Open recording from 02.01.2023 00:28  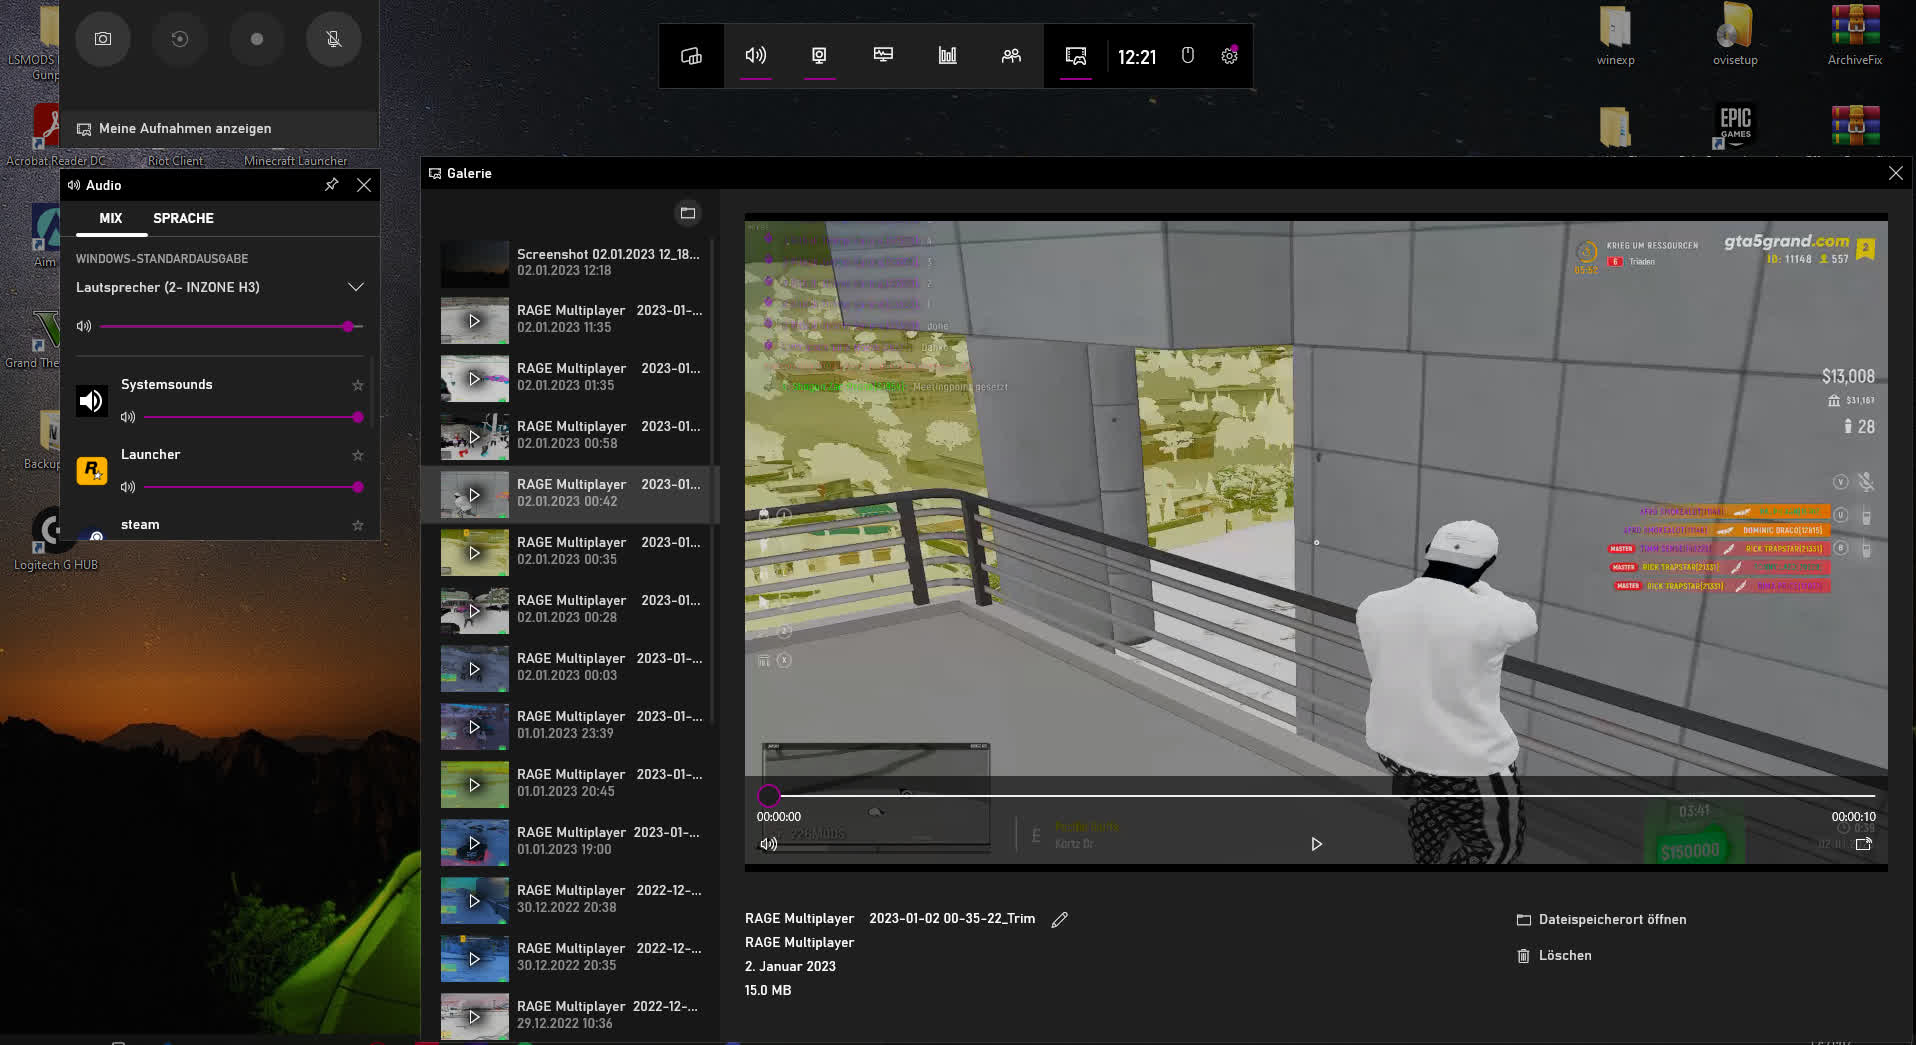pyautogui.click(x=571, y=610)
